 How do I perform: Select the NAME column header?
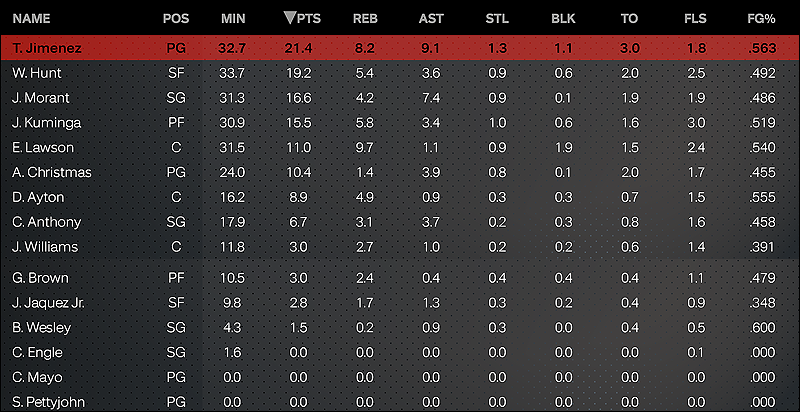pyautogui.click(x=31, y=19)
